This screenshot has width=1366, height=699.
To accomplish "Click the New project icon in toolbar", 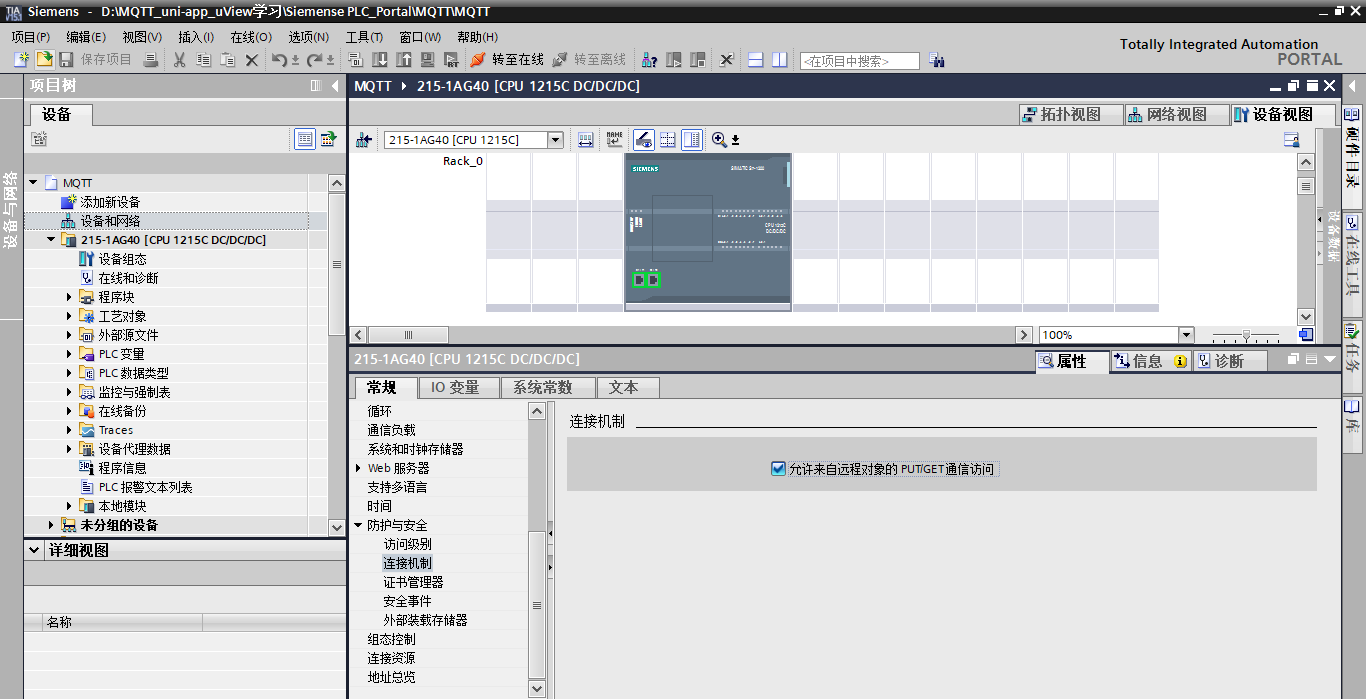I will coord(21,60).
